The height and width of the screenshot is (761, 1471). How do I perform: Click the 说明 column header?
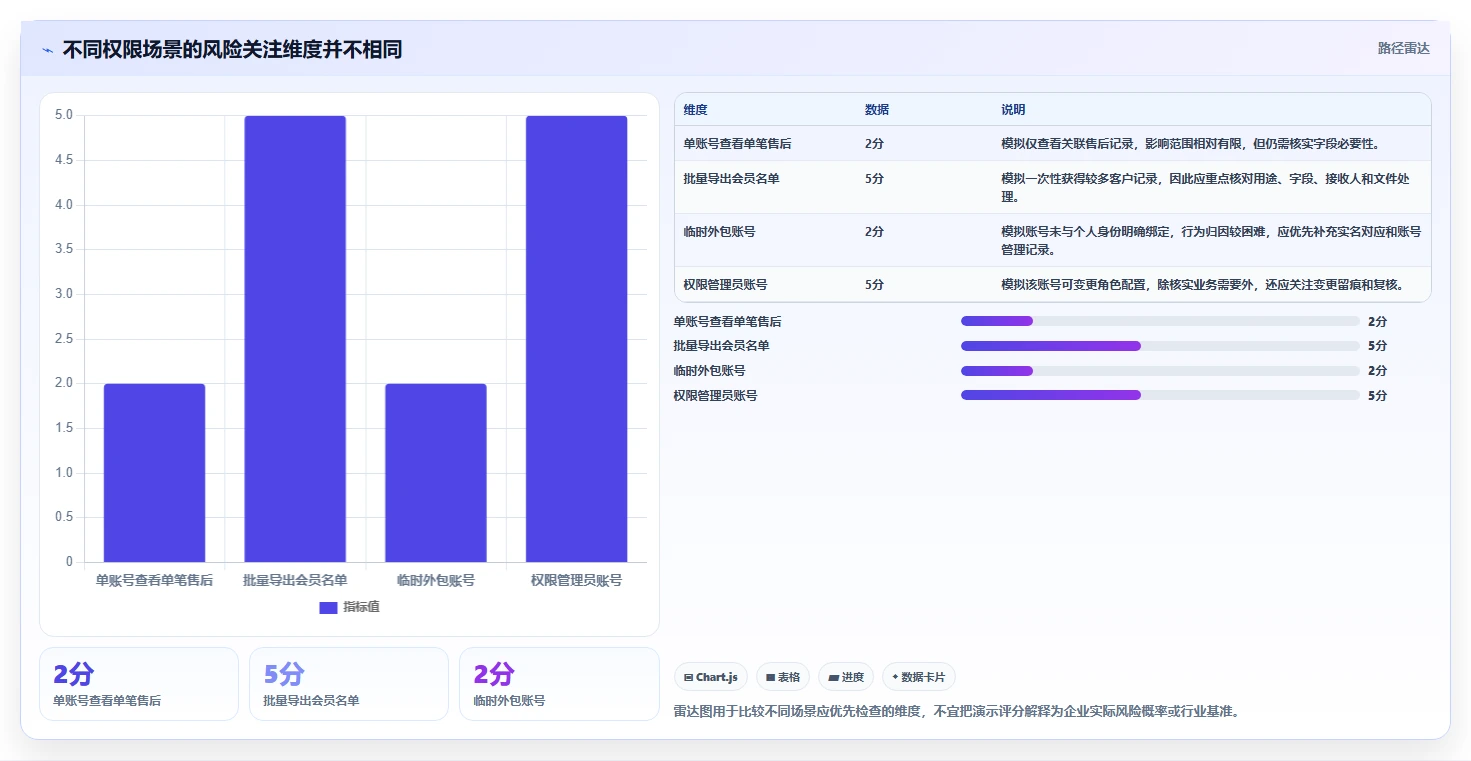1013,110
